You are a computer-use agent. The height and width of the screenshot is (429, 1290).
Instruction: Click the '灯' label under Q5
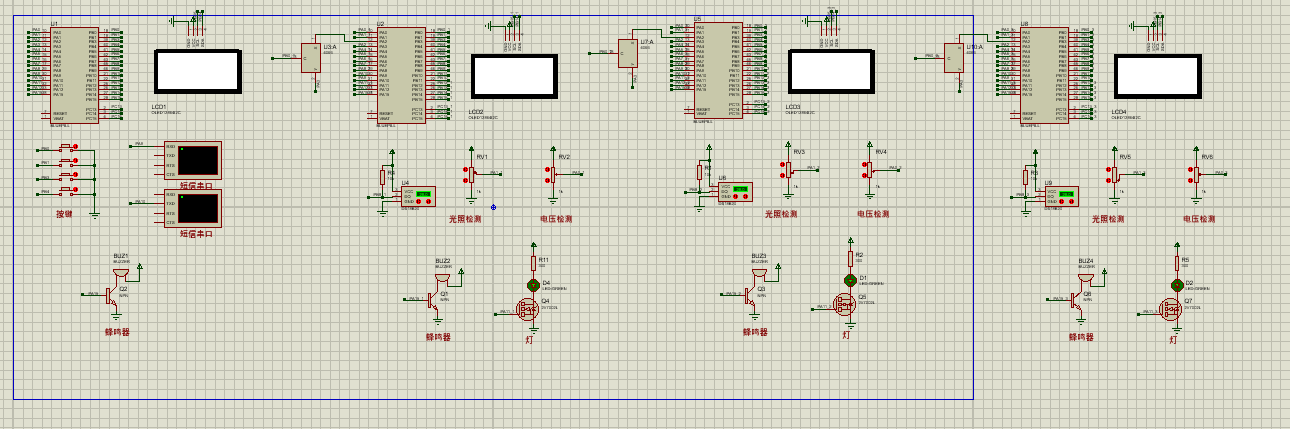point(847,335)
